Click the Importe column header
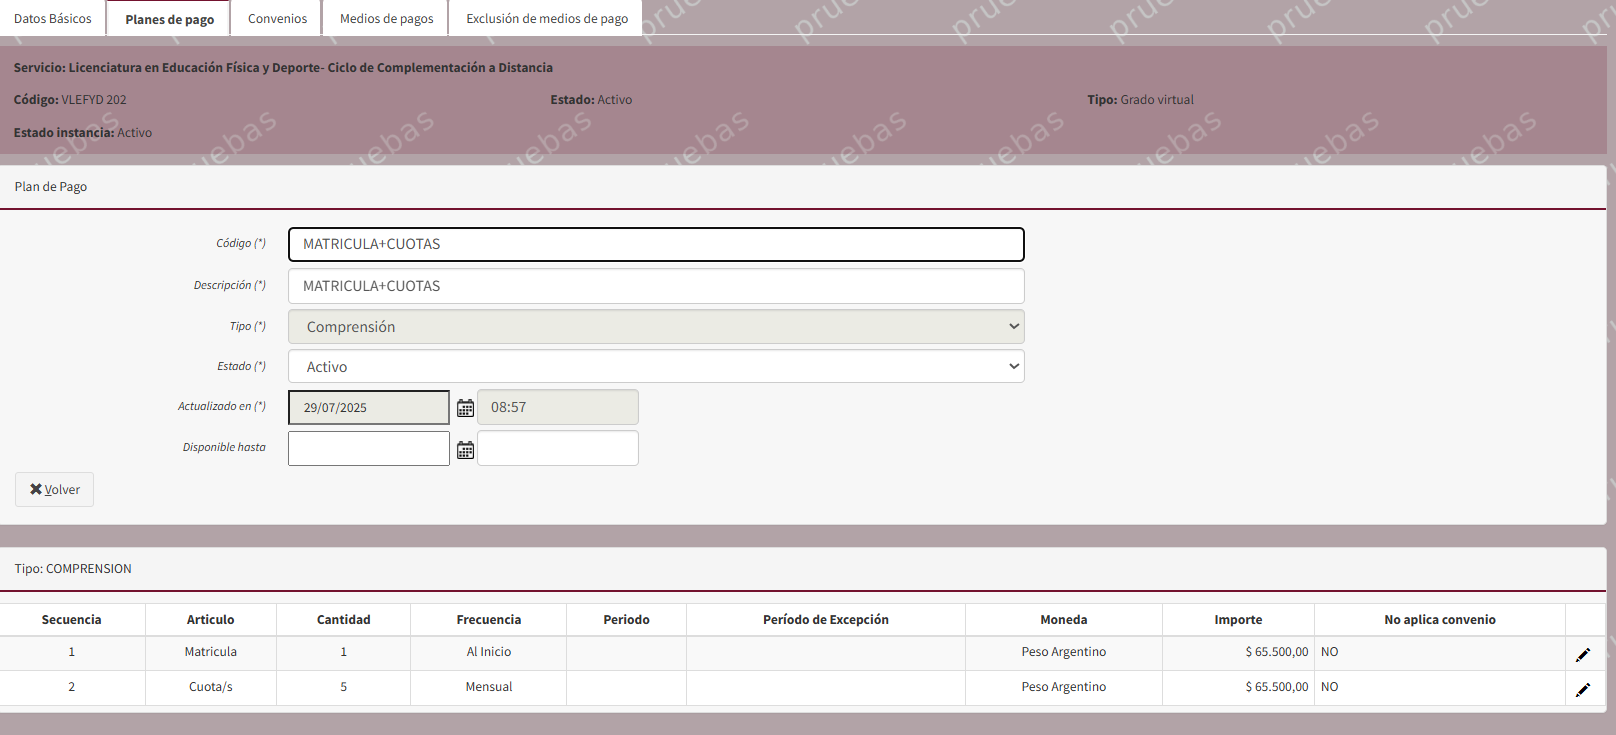 tap(1238, 620)
